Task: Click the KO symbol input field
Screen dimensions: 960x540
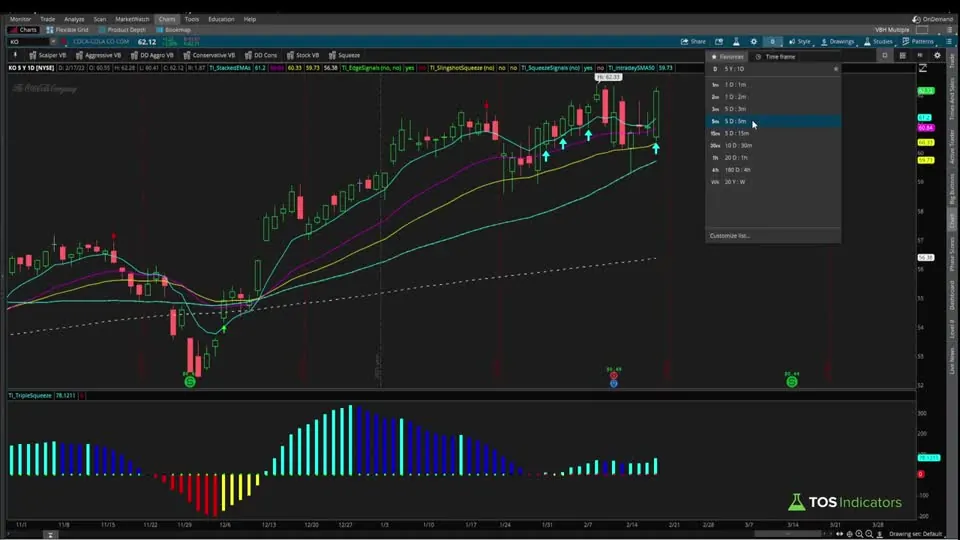Action: point(28,42)
